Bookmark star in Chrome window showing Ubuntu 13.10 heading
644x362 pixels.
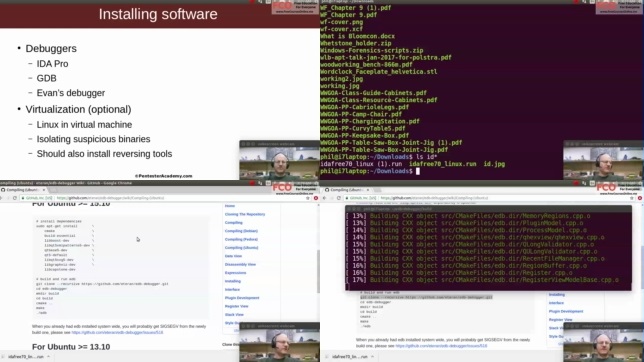click(308, 198)
